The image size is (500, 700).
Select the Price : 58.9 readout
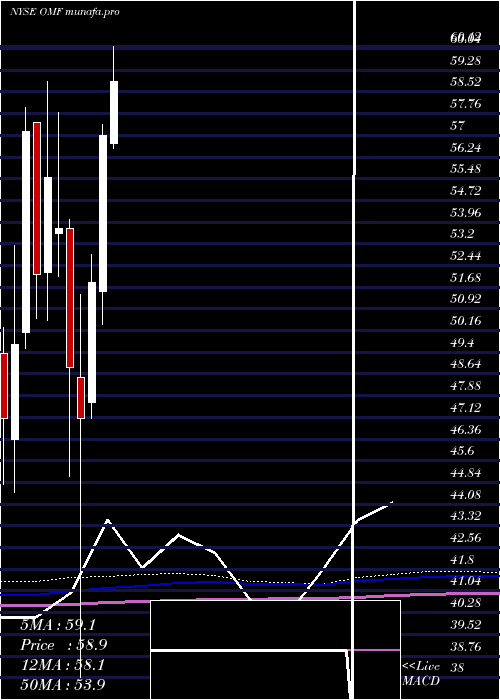64,645
